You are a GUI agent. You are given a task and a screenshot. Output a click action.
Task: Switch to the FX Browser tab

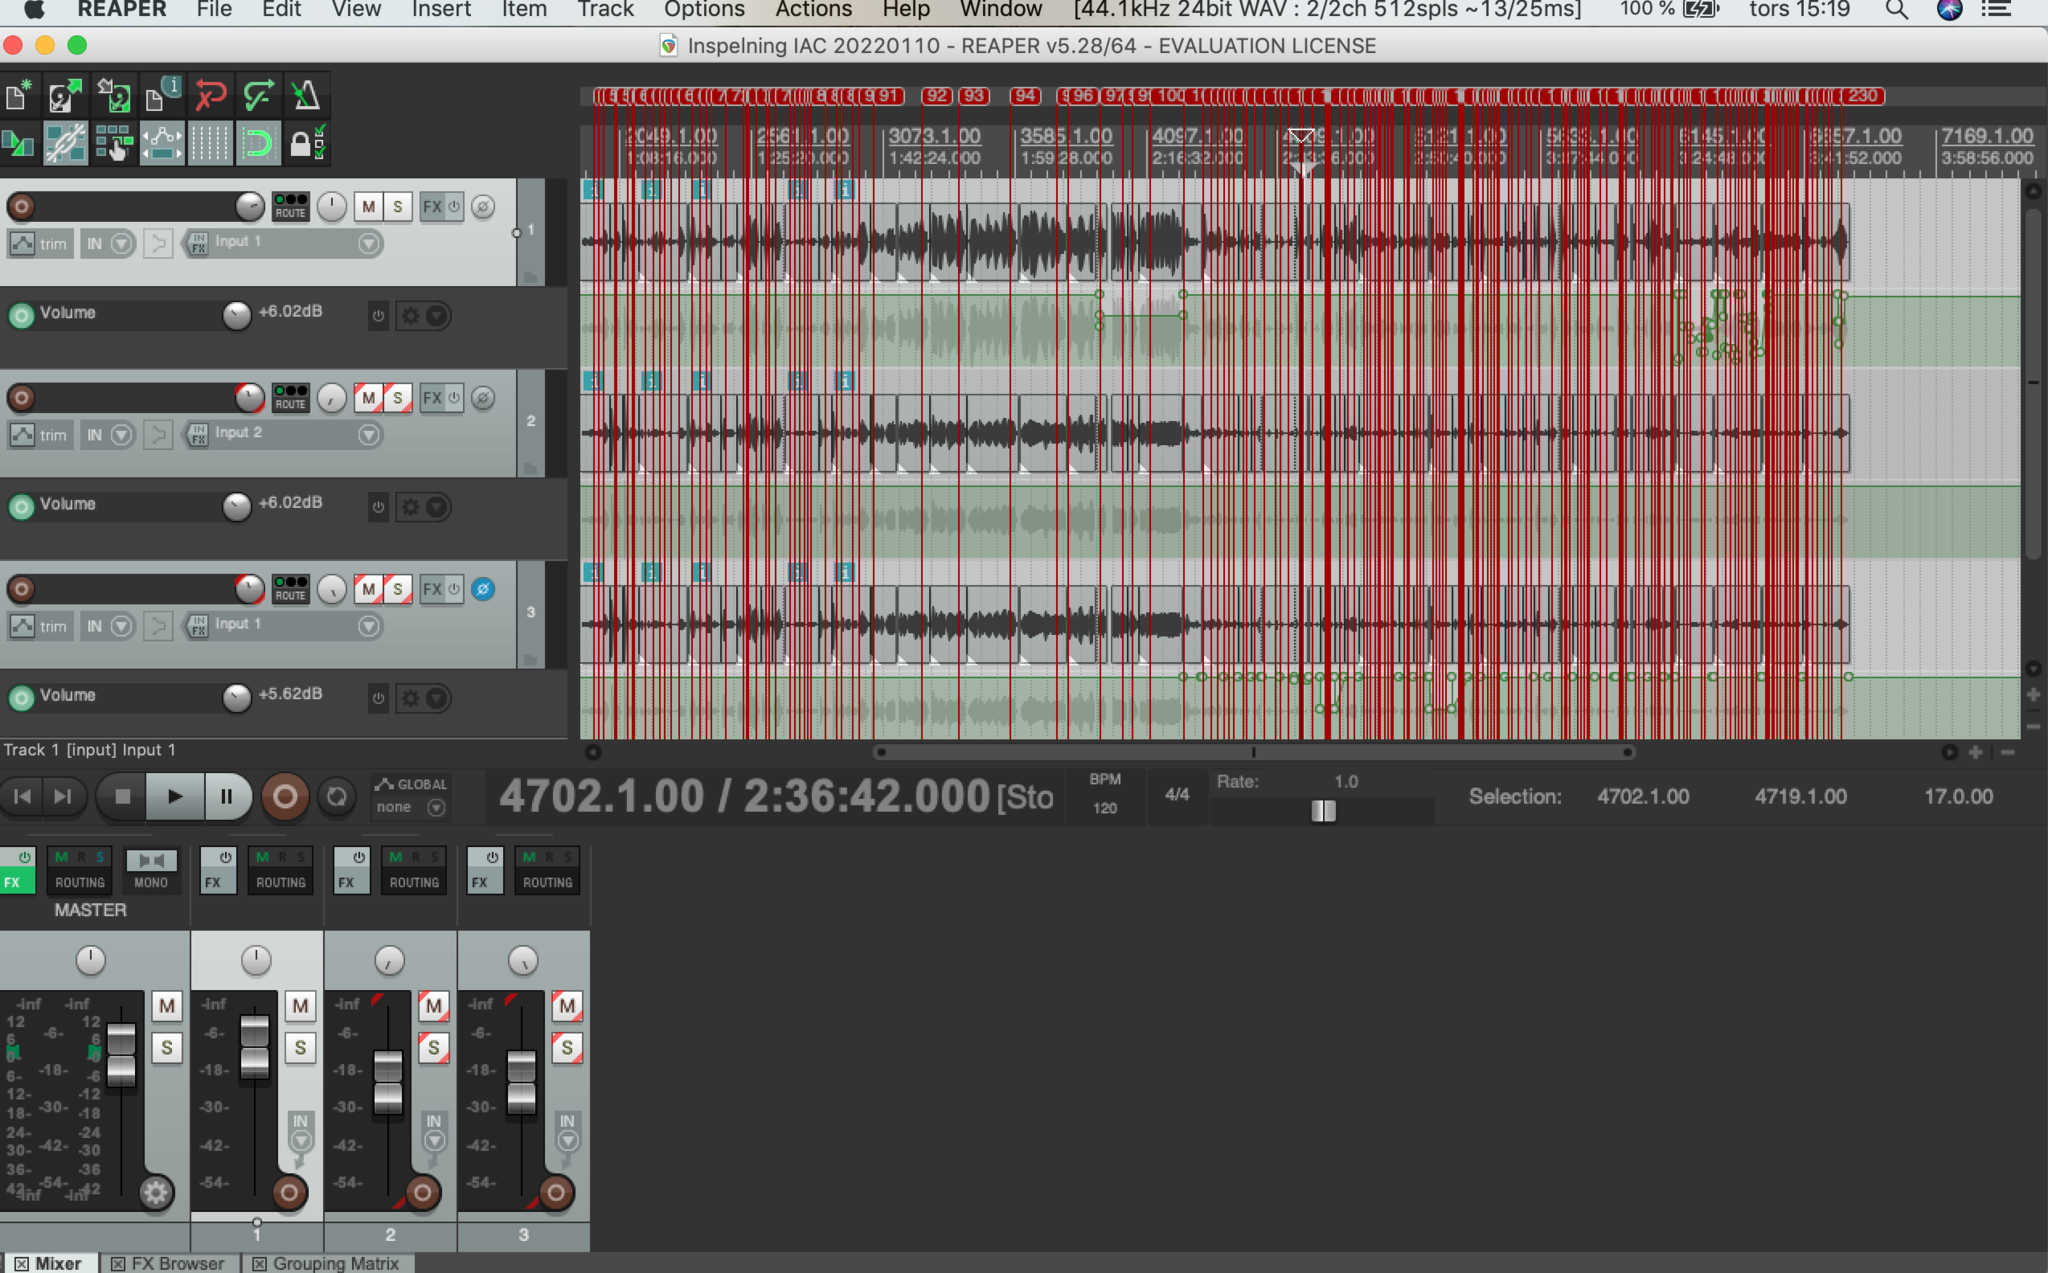pyautogui.click(x=177, y=1263)
